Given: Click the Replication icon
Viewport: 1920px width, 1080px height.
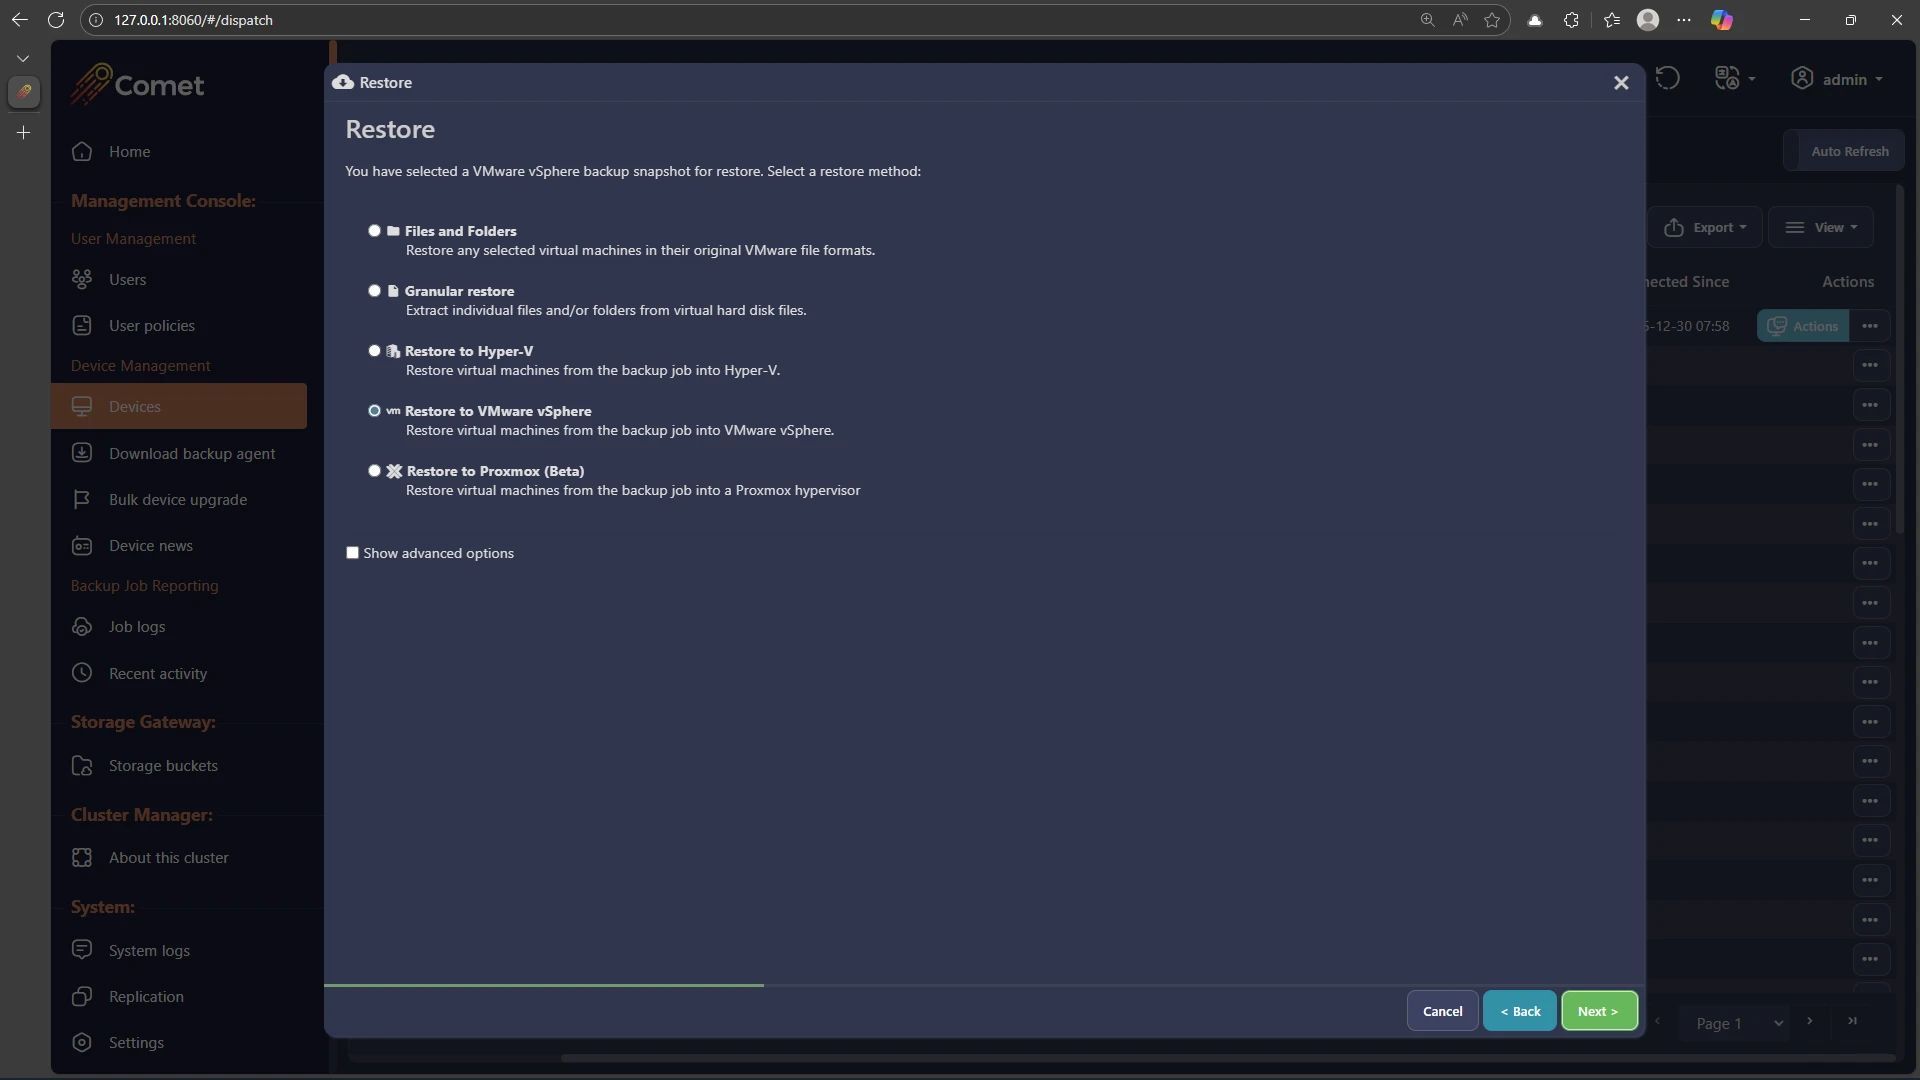Looking at the screenshot, I should click(x=82, y=997).
